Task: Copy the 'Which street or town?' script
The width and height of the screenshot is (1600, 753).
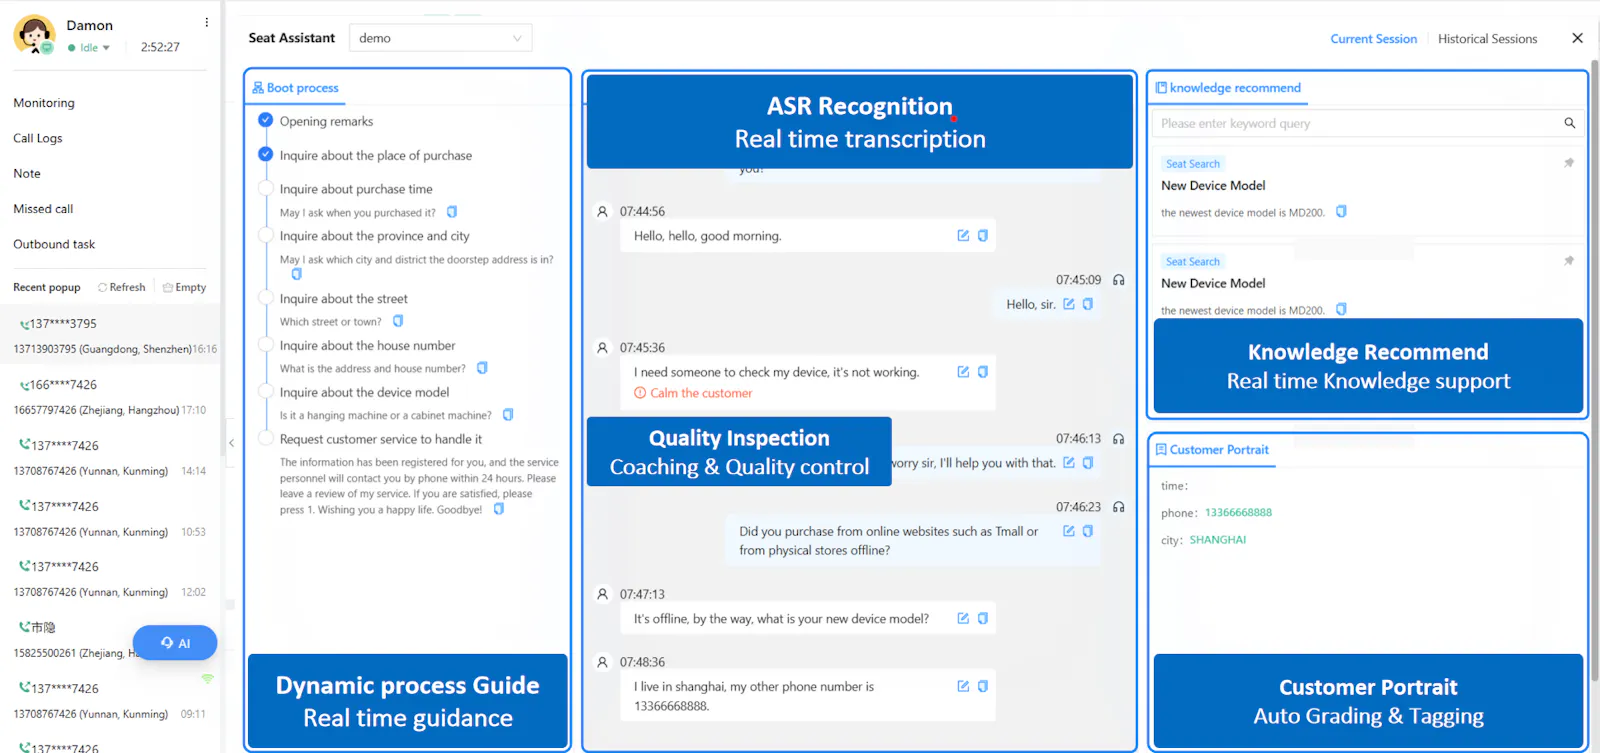Action: (x=398, y=321)
